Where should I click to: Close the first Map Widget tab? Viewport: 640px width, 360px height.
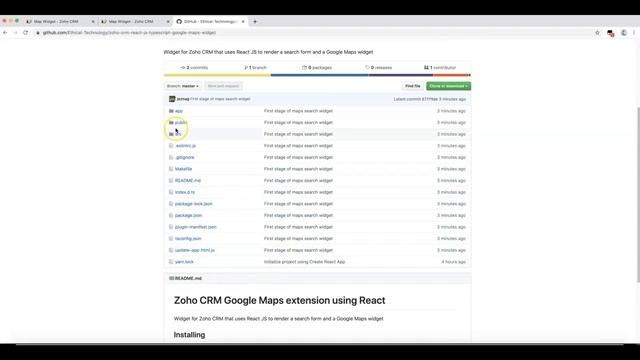93,22
